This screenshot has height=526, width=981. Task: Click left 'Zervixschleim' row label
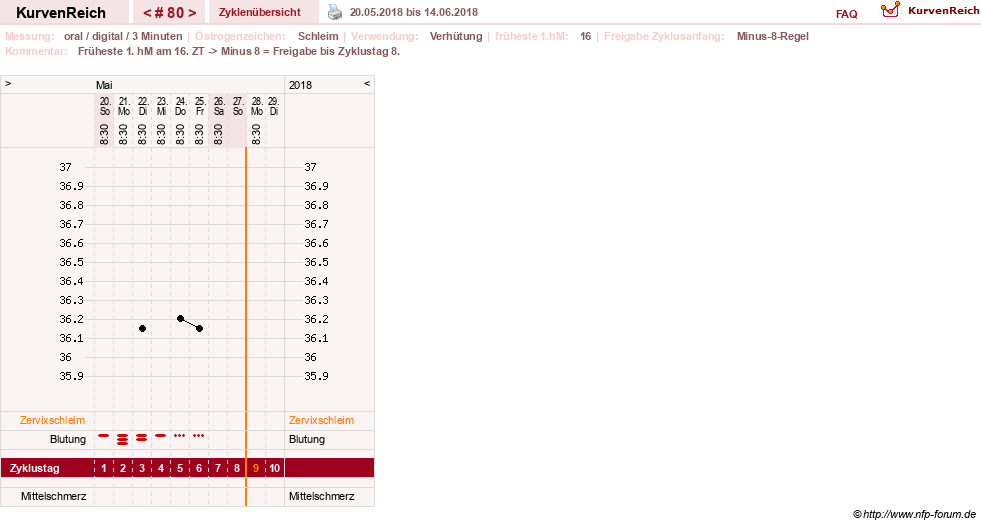pos(52,420)
